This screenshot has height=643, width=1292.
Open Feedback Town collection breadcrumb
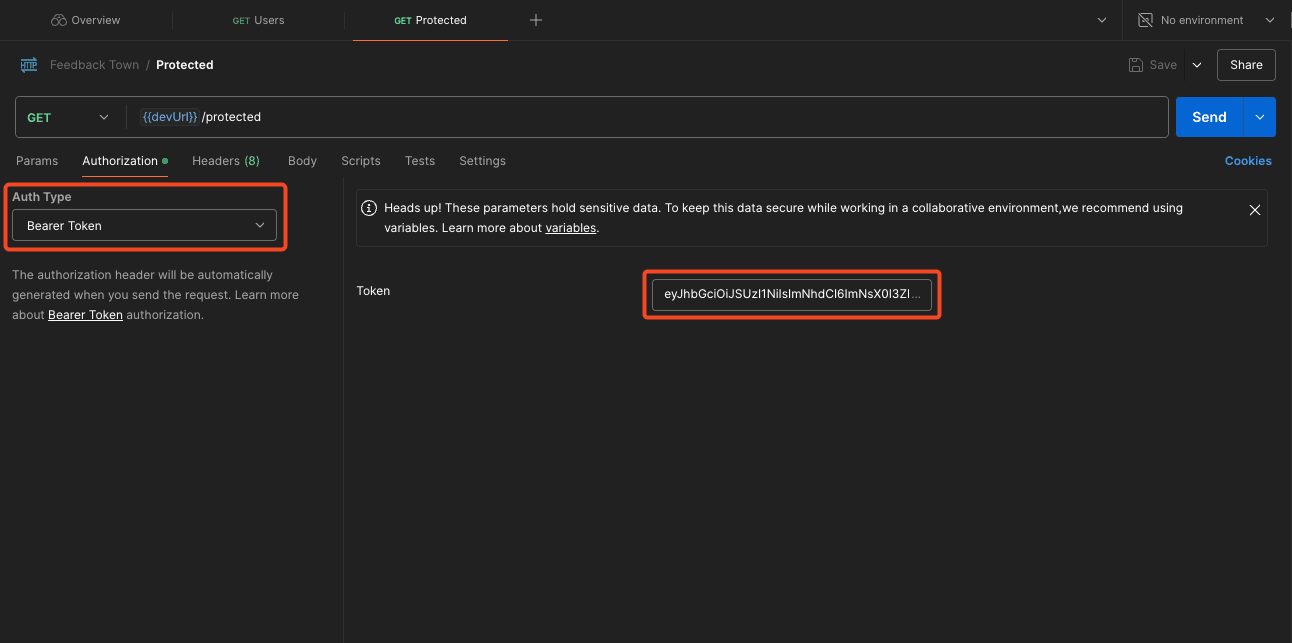(x=95, y=65)
